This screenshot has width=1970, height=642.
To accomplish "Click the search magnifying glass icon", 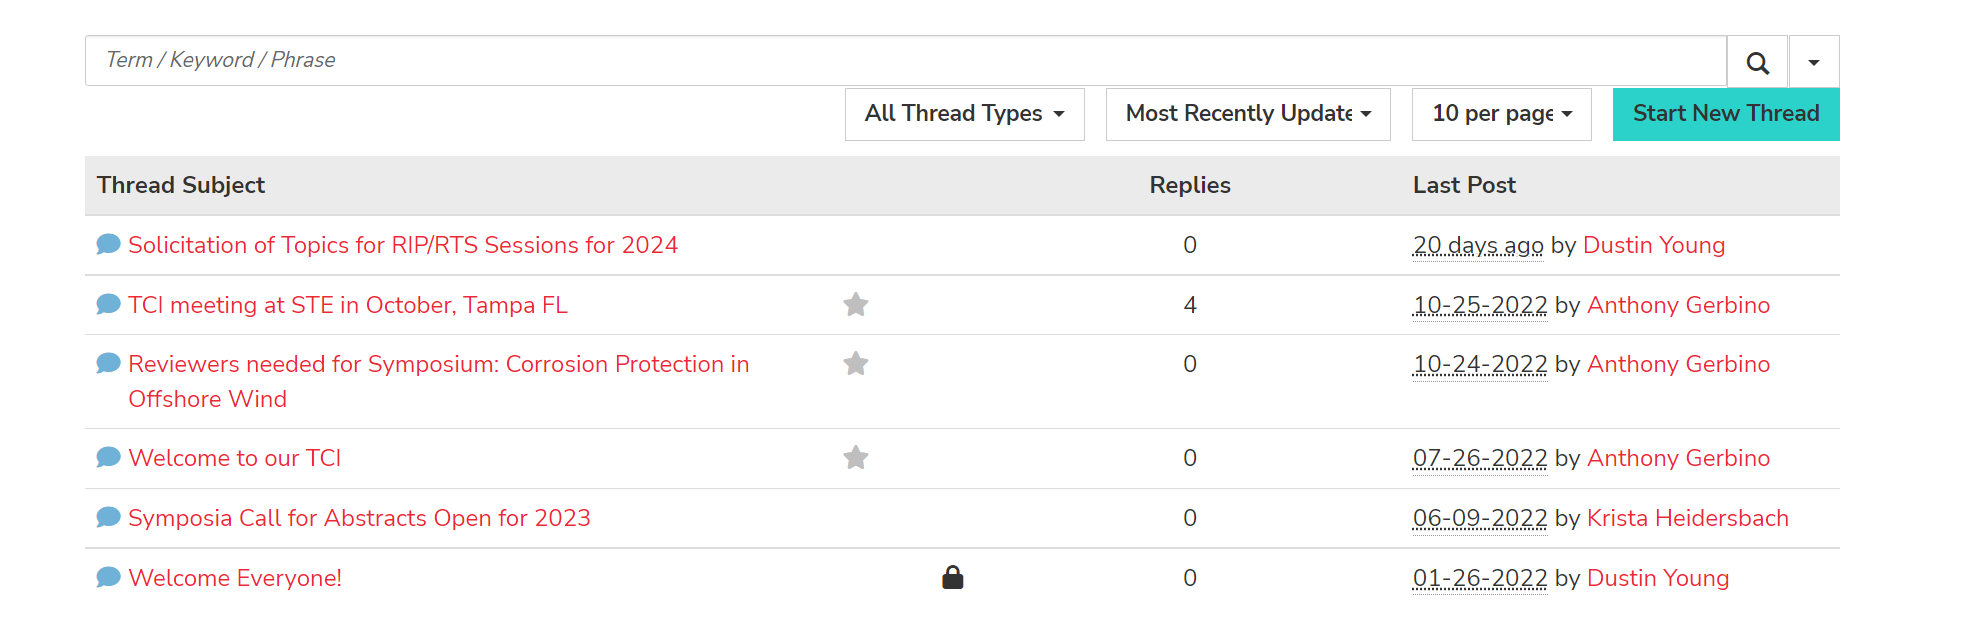I will point(1757,62).
